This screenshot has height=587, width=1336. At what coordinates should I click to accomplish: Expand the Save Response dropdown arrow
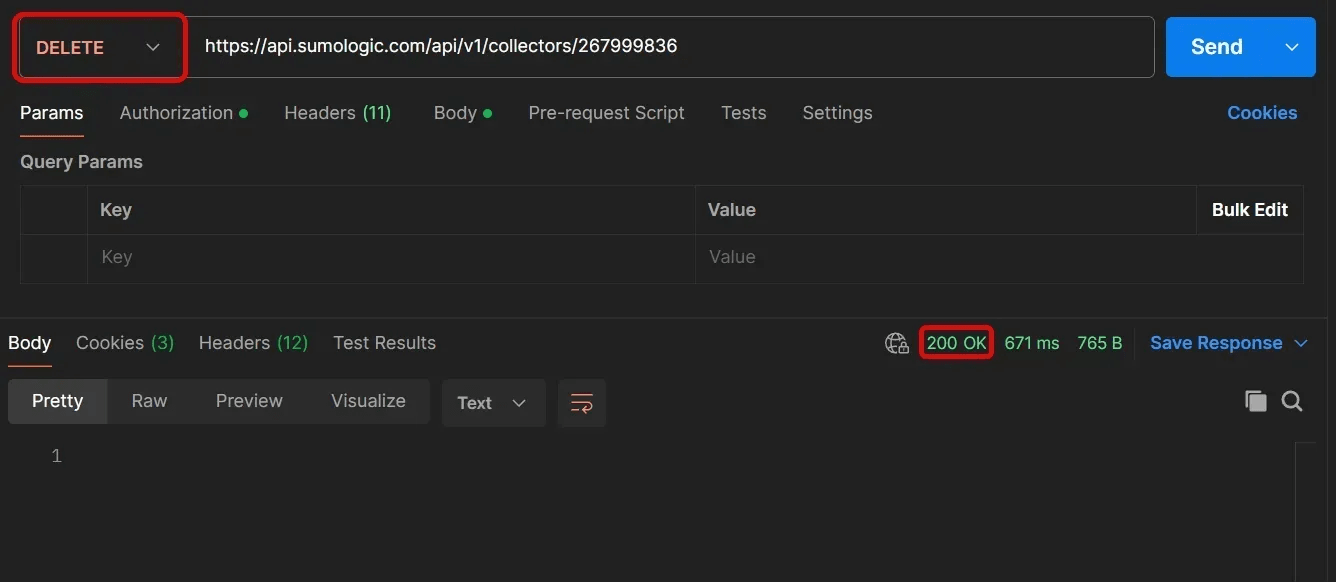click(x=1302, y=342)
